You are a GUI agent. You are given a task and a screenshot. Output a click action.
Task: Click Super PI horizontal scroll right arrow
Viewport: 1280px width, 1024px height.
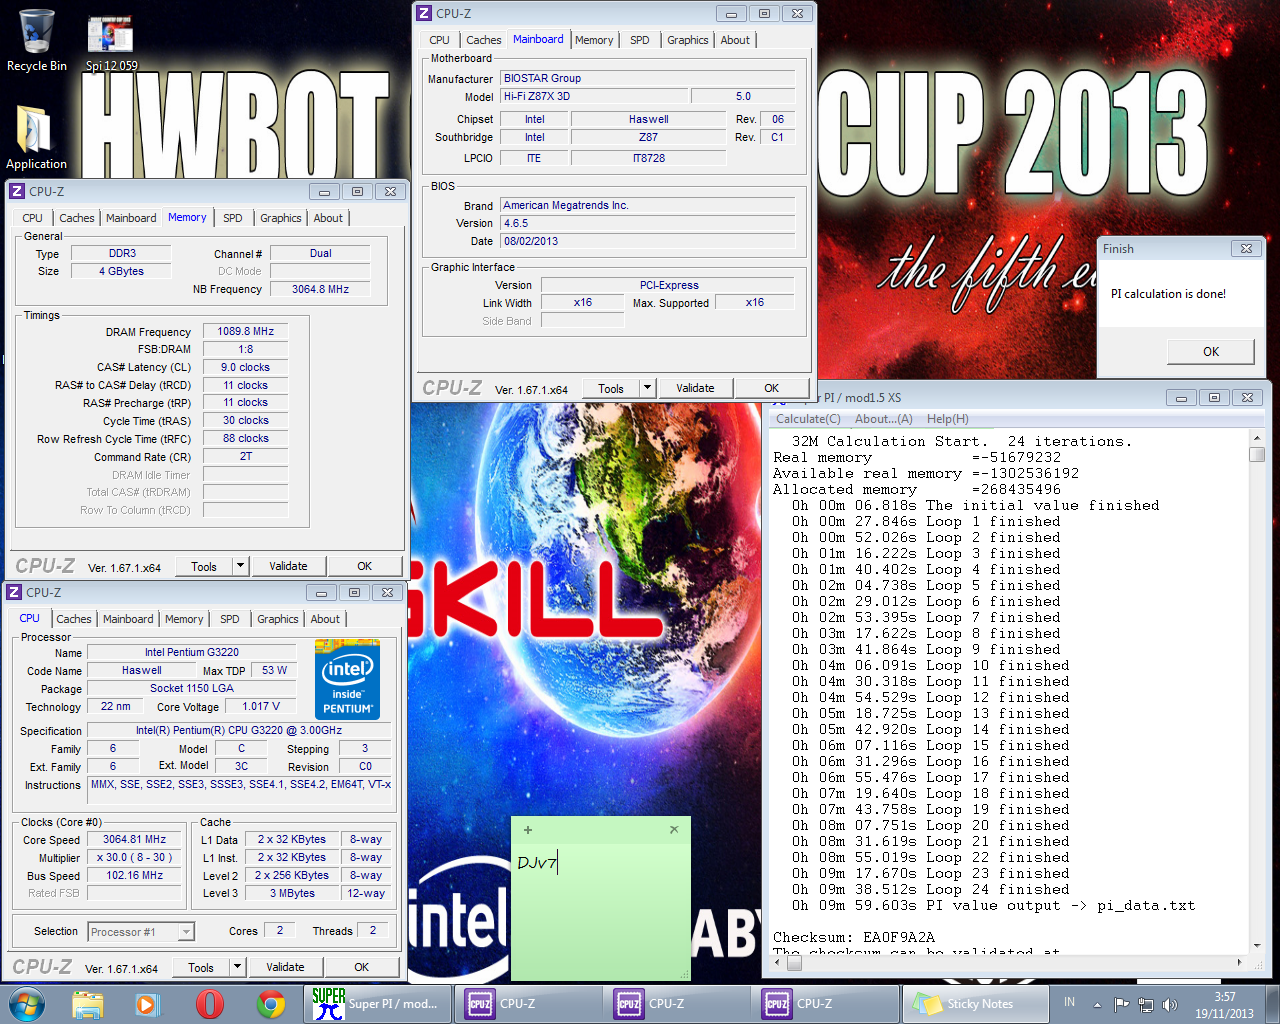[x=1240, y=962]
